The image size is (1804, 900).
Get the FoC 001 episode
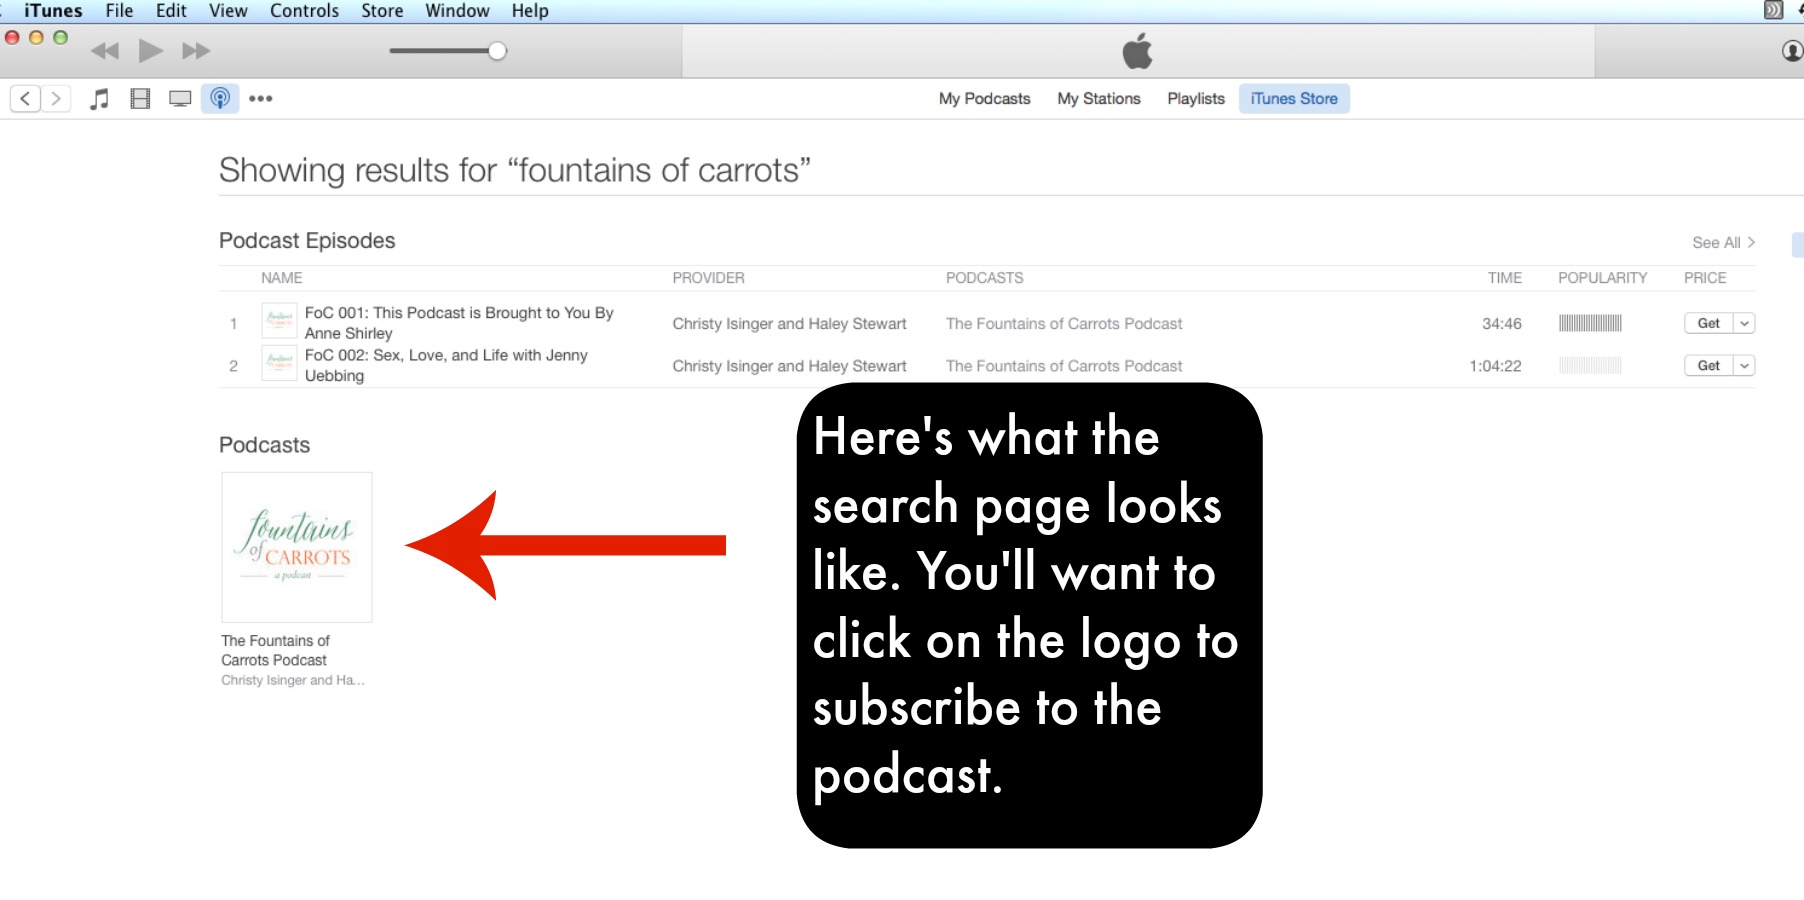click(x=1708, y=323)
